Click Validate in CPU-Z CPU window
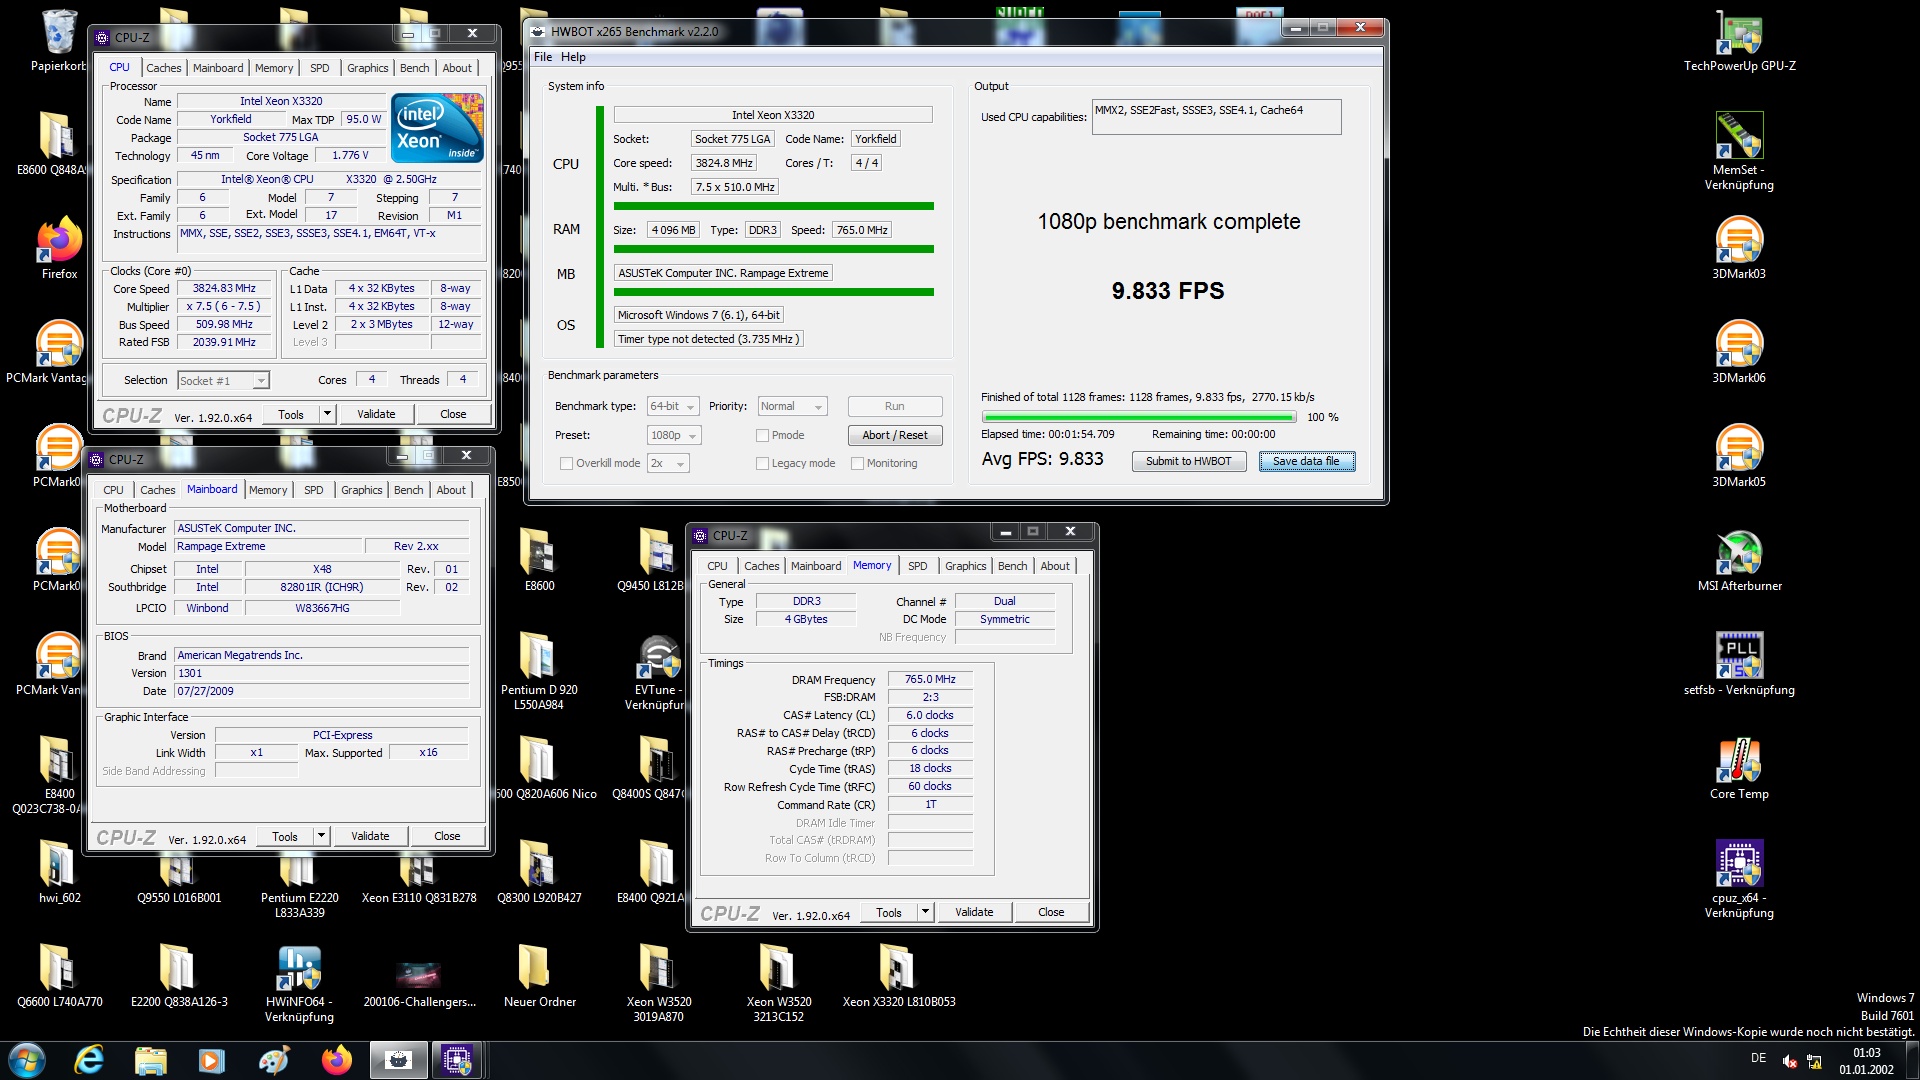Image resolution: width=1920 pixels, height=1080 pixels. click(376, 415)
